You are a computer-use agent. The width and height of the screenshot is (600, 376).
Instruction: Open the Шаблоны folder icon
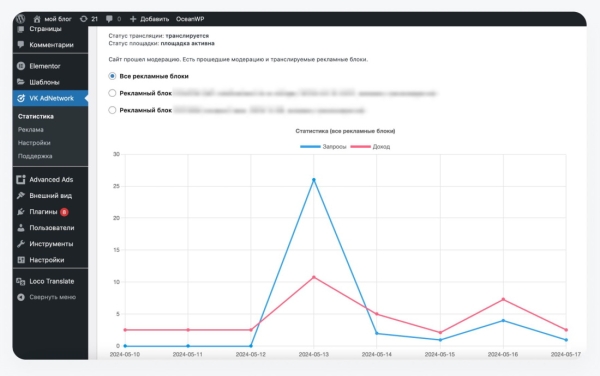tap(21, 82)
